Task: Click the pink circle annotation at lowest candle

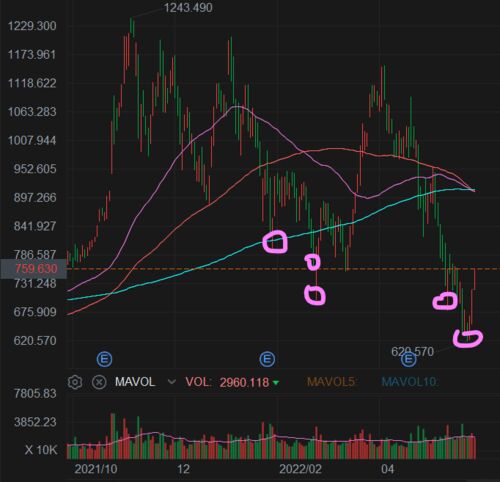Action: click(x=468, y=339)
